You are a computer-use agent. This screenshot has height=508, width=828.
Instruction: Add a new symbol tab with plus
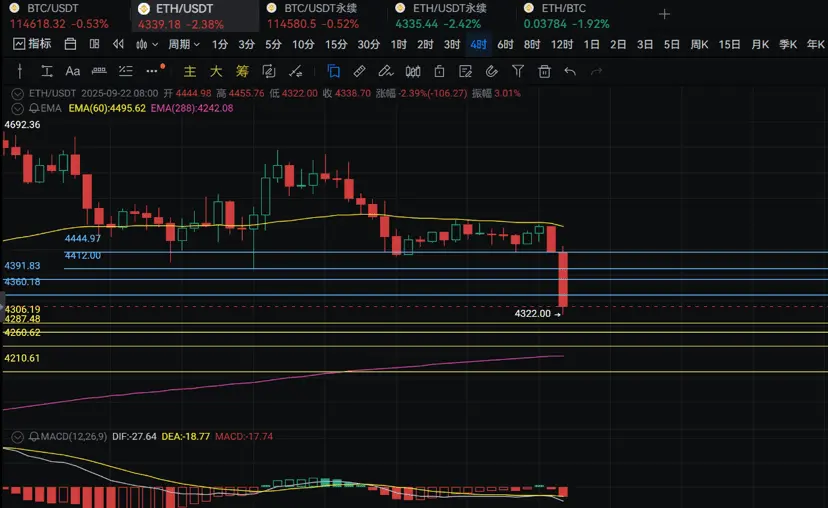point(664,14)
